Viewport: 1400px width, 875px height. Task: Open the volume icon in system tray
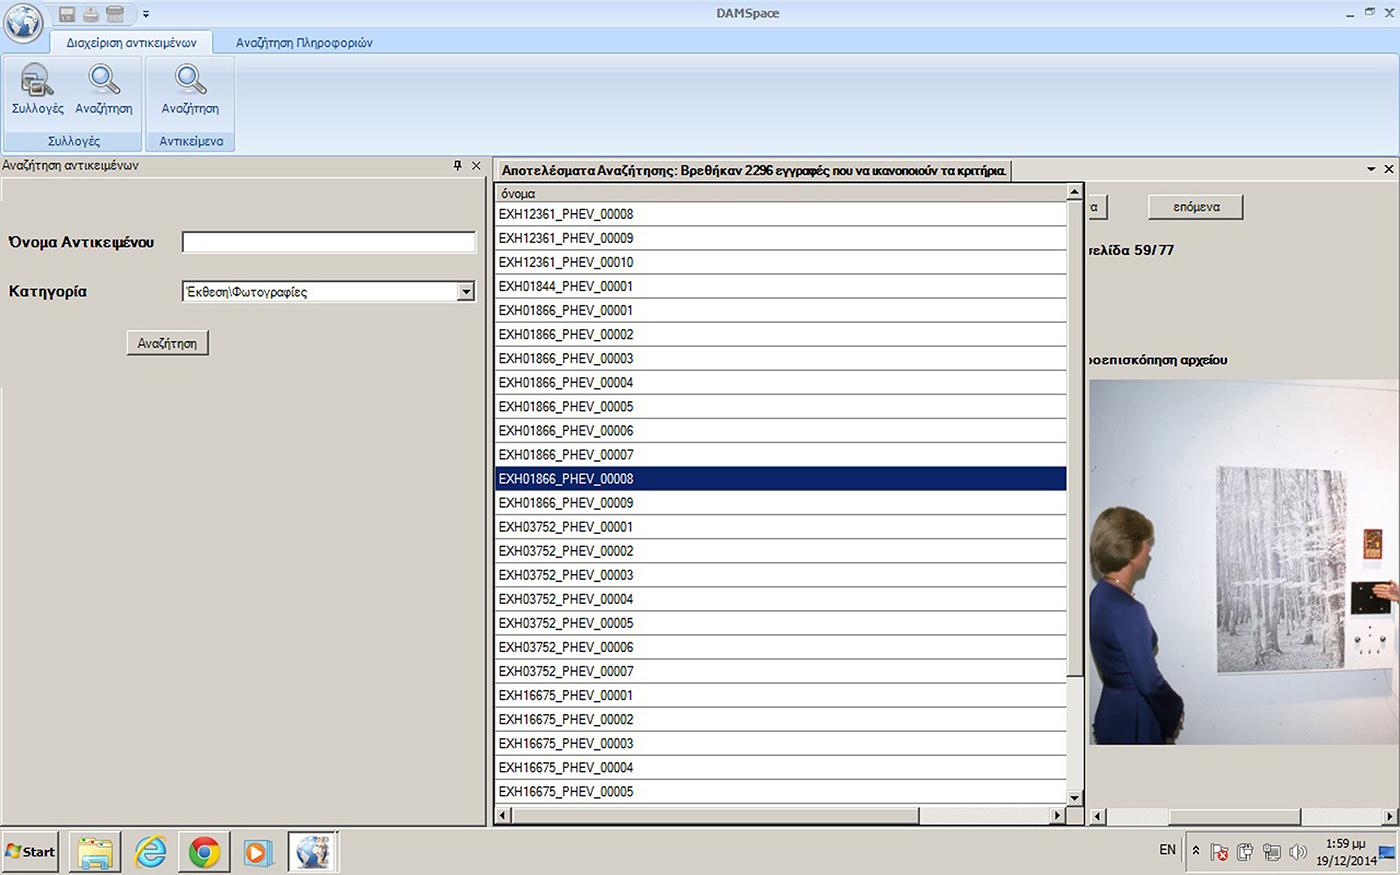point(1298,852)
